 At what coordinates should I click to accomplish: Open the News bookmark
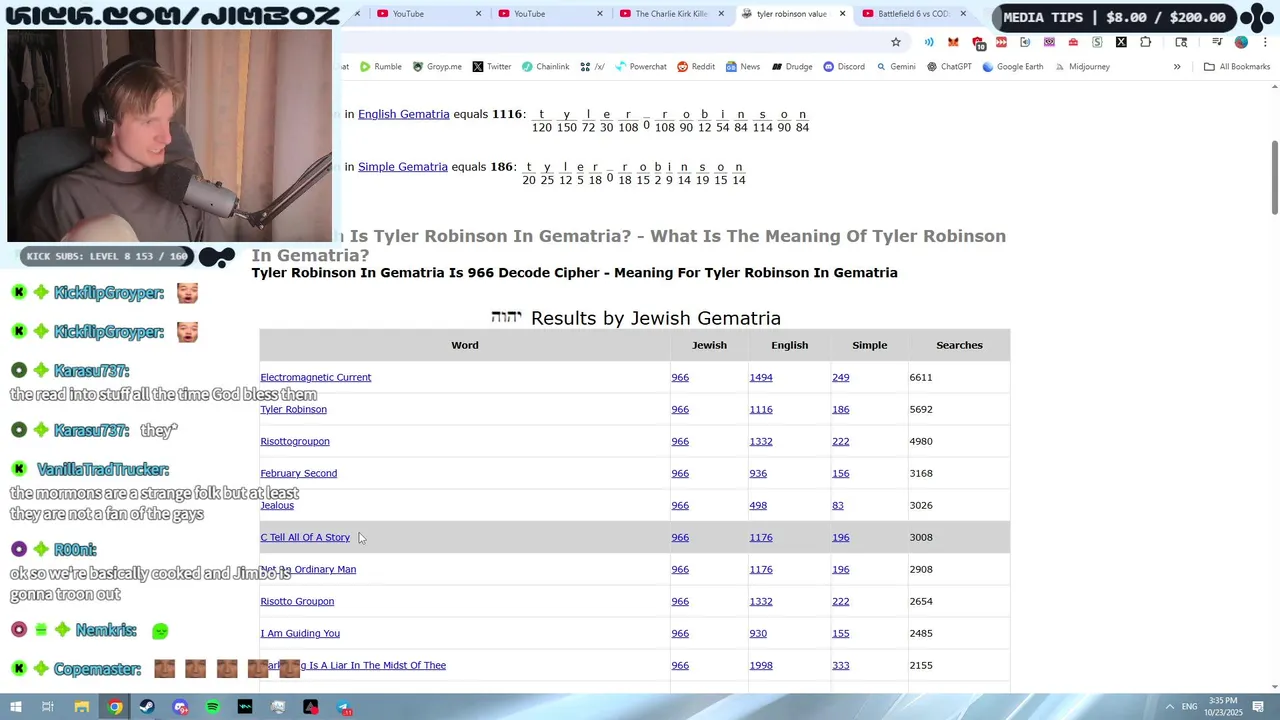tap(743, 67)
